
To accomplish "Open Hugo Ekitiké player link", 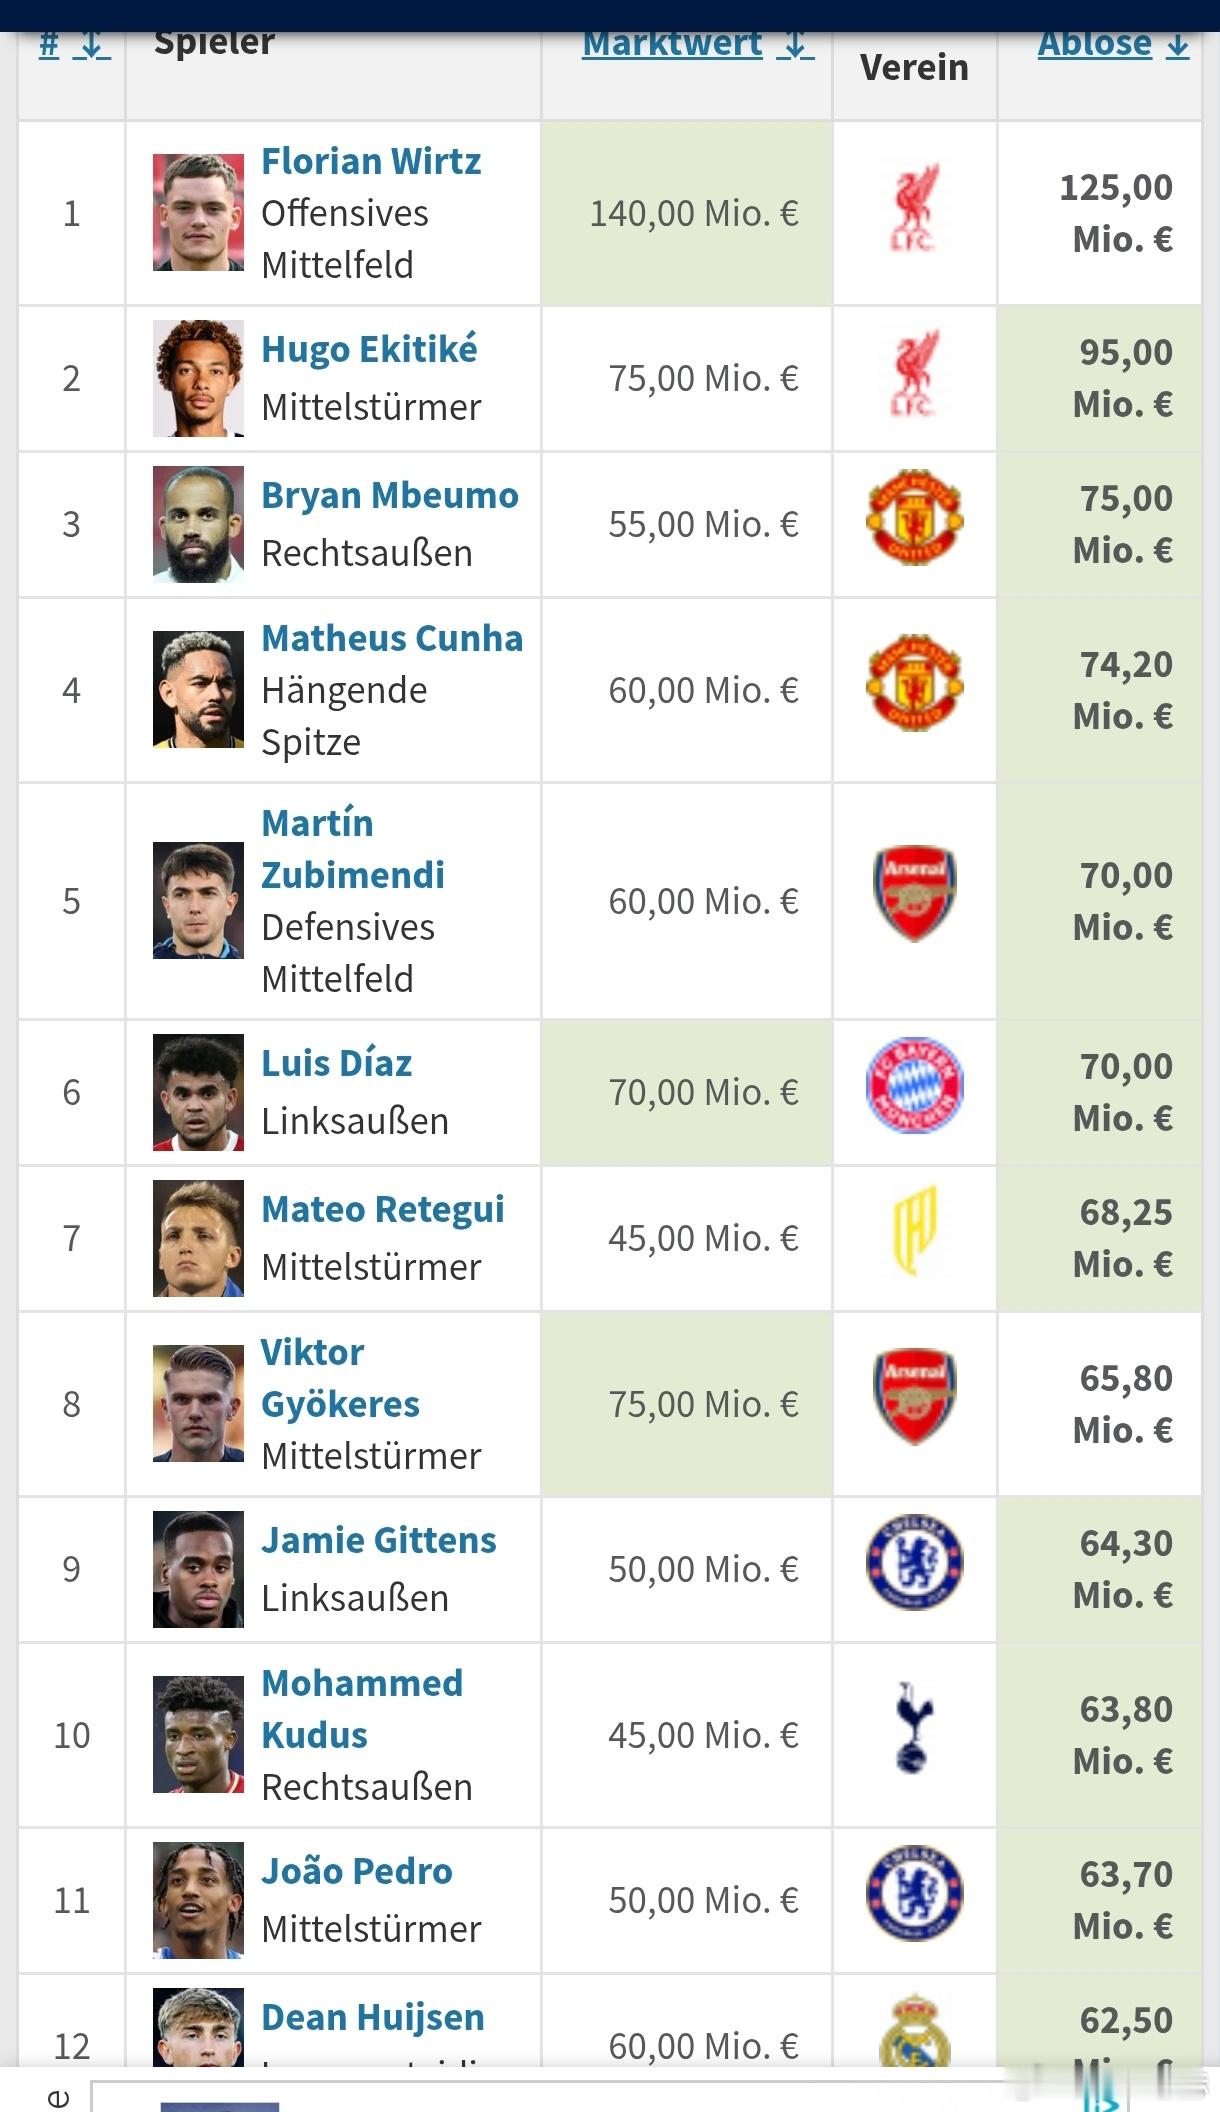I will (369, 349).
